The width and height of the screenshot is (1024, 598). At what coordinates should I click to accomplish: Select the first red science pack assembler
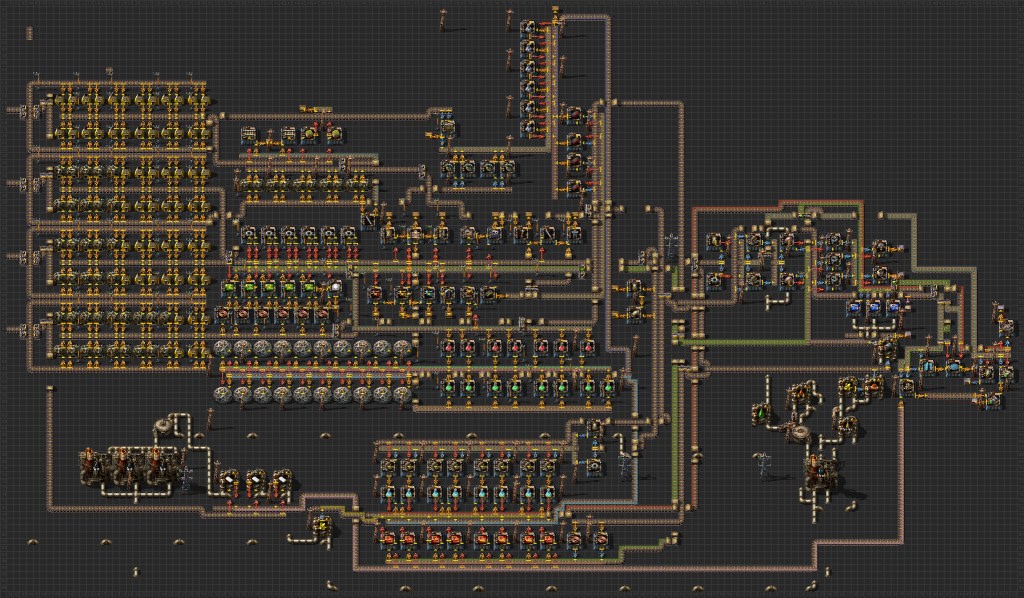[x=449, y=347]
